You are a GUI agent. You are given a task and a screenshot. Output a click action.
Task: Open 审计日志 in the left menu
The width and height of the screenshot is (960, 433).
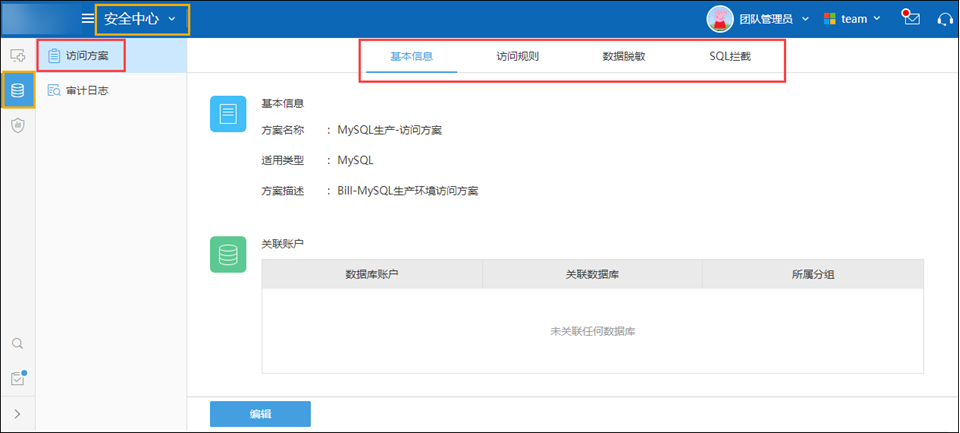[111, 90]
